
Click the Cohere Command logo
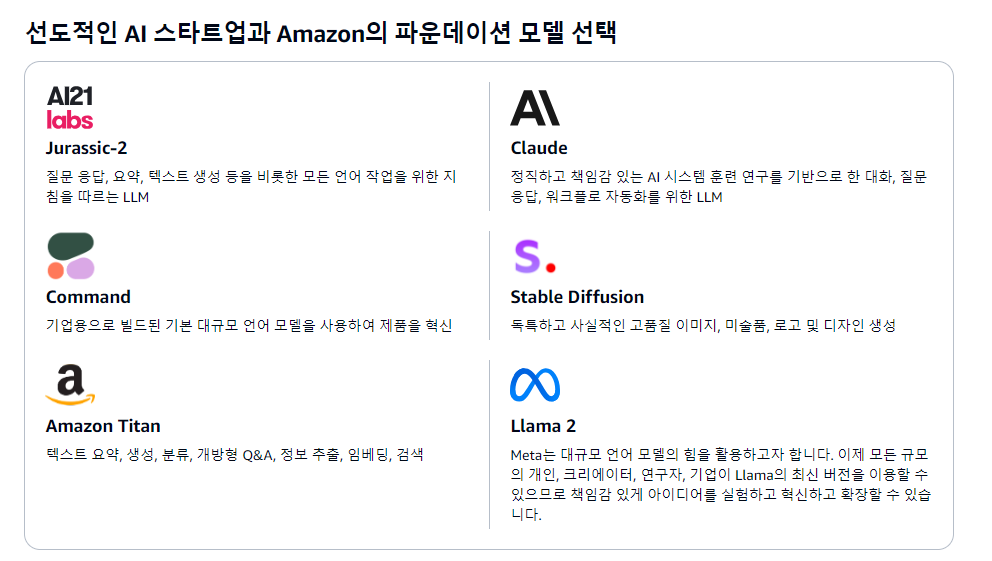71,256
